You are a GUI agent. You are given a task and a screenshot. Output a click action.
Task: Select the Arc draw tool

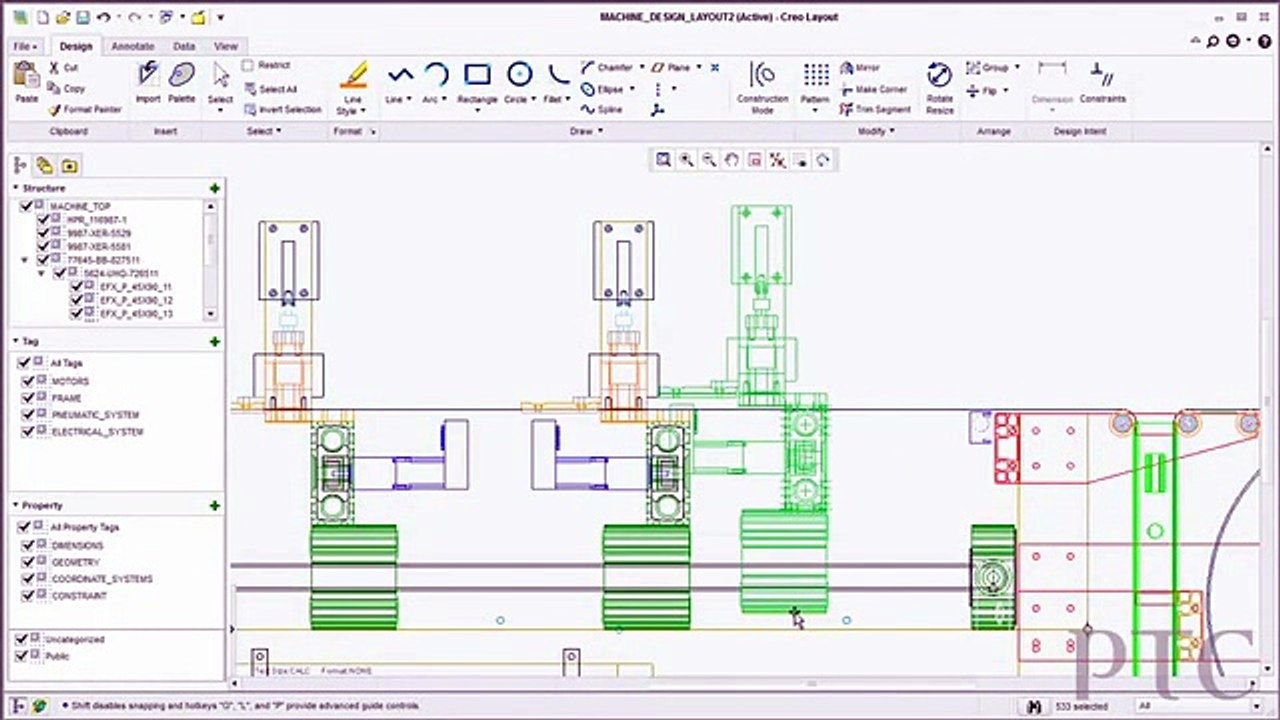435,83
